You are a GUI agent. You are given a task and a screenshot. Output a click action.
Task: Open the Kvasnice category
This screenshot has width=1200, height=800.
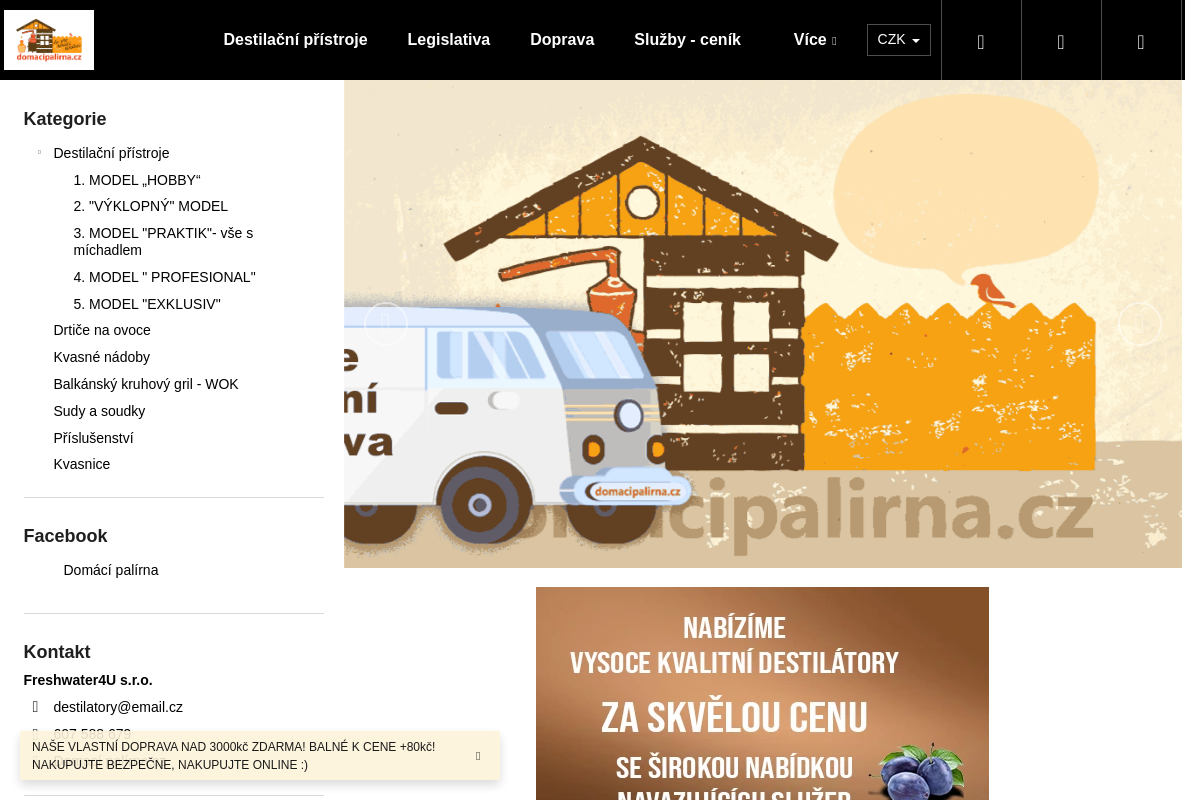82,464
